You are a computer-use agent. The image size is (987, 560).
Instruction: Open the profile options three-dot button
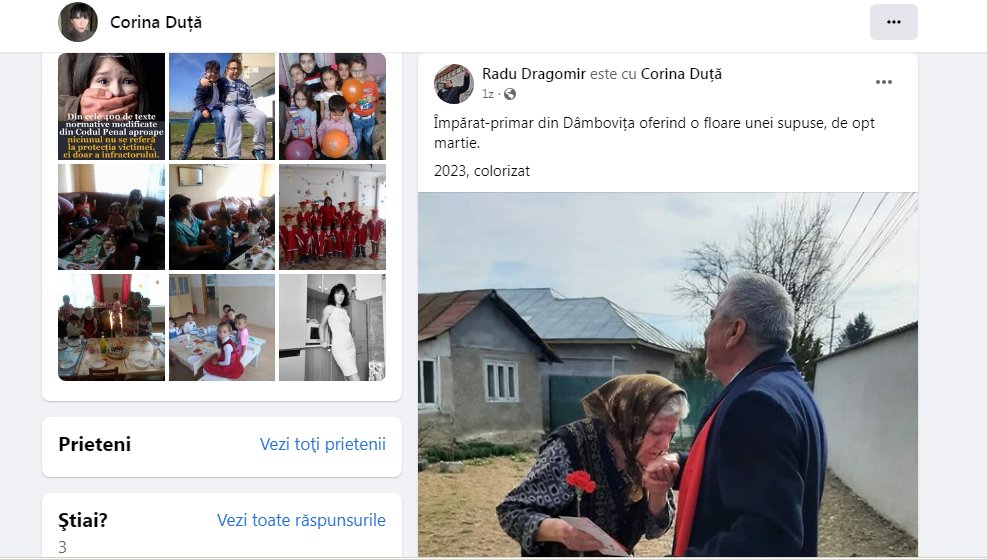point(893,22)
